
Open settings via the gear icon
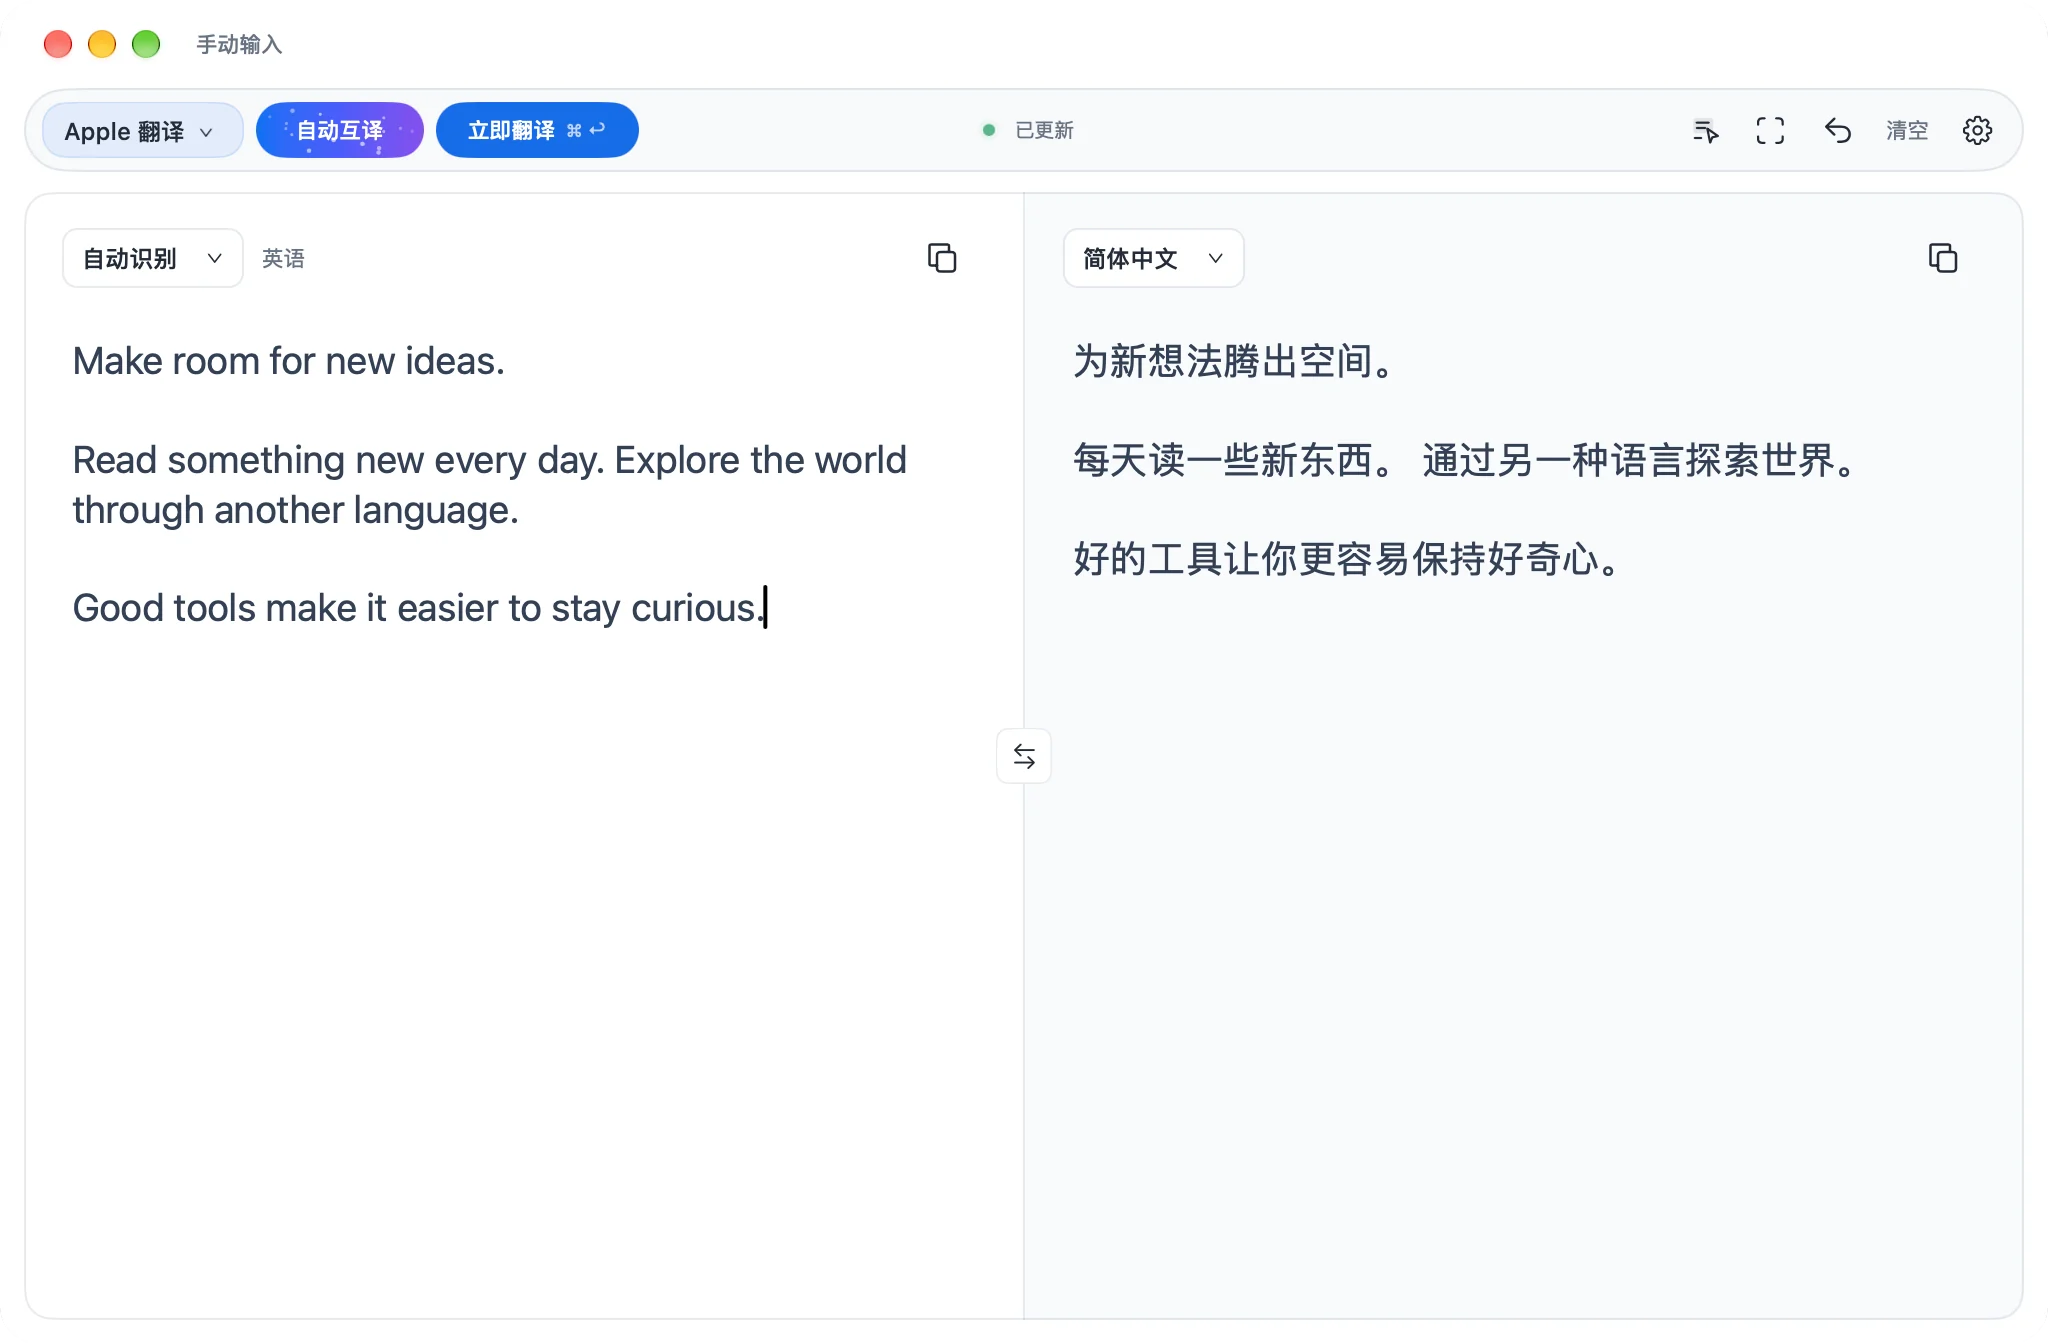coord(1977,131)
